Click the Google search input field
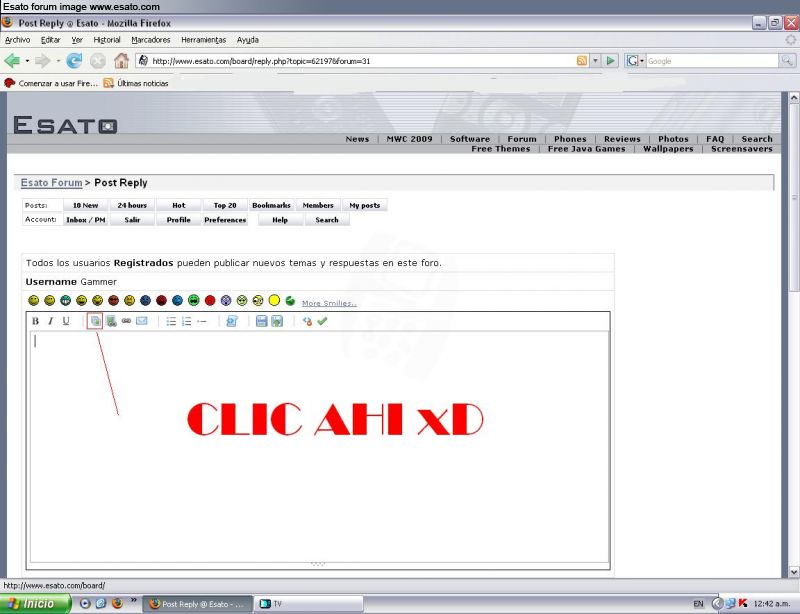Screen dimensions: 800x614 712,61
